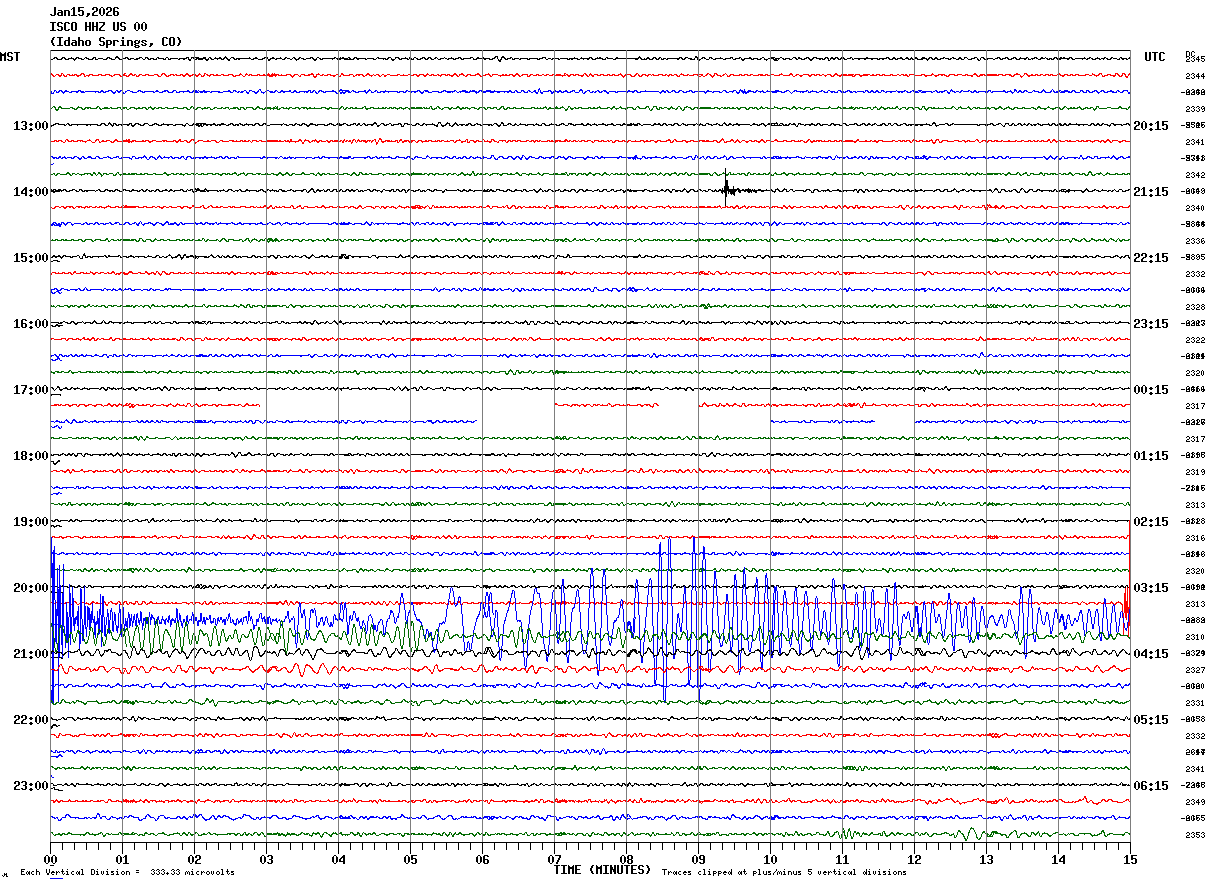Click minute label 03 on the time axis

coord(266,859)
